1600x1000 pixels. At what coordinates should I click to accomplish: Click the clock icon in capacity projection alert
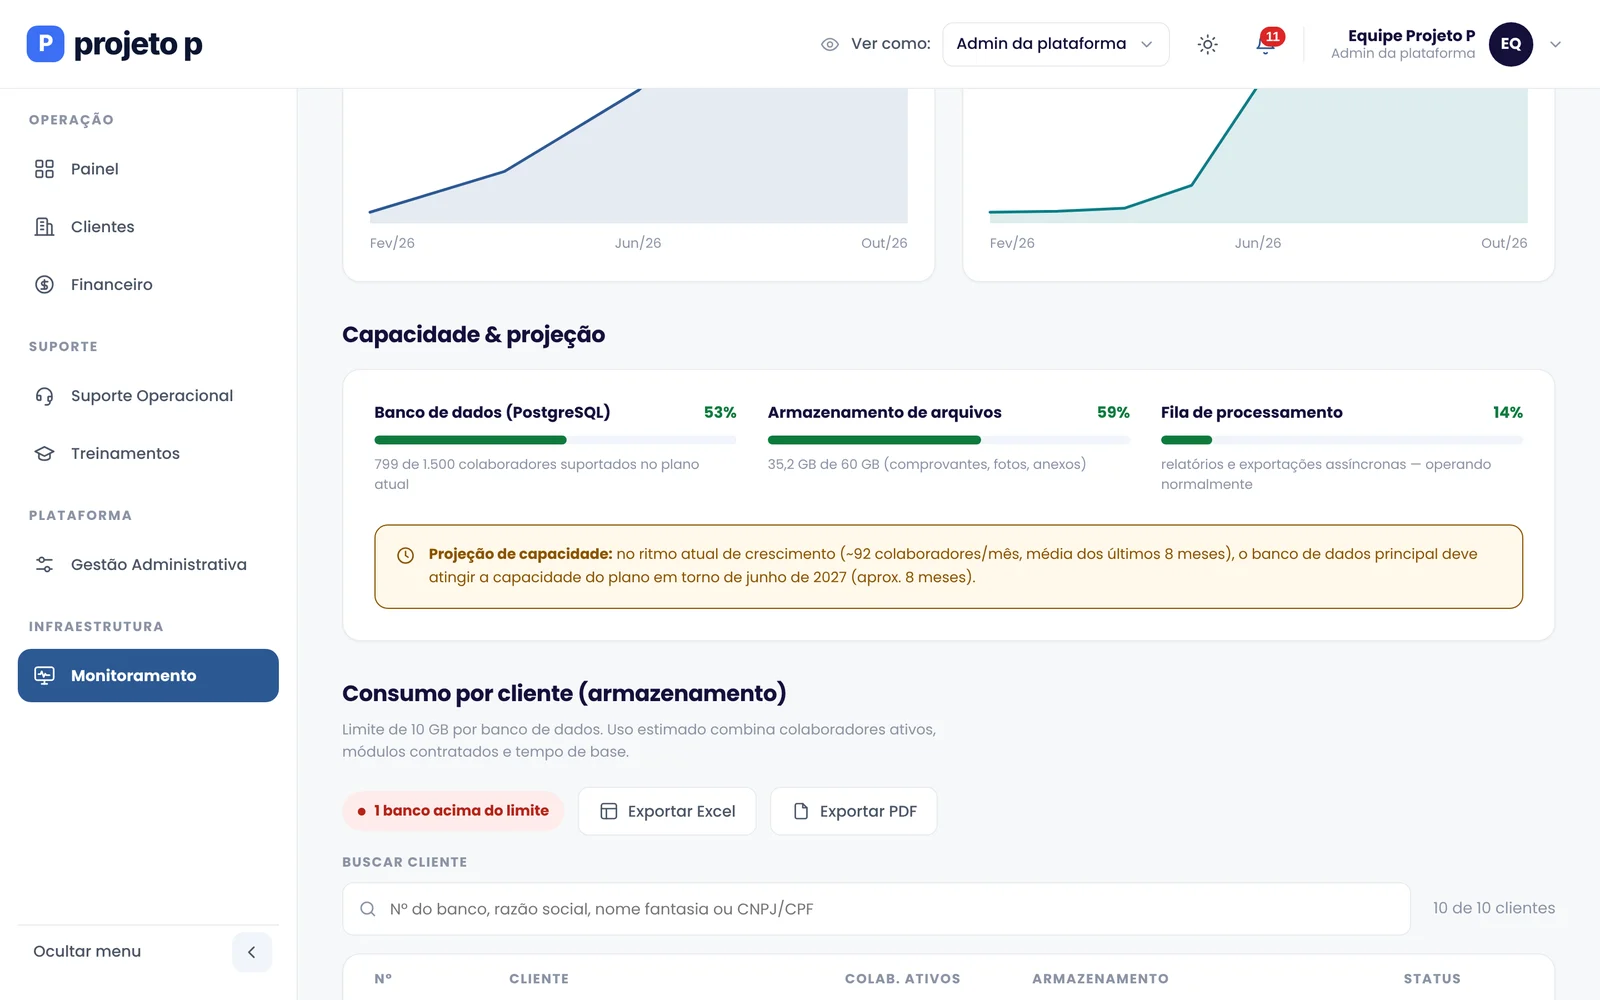(405, 556)
